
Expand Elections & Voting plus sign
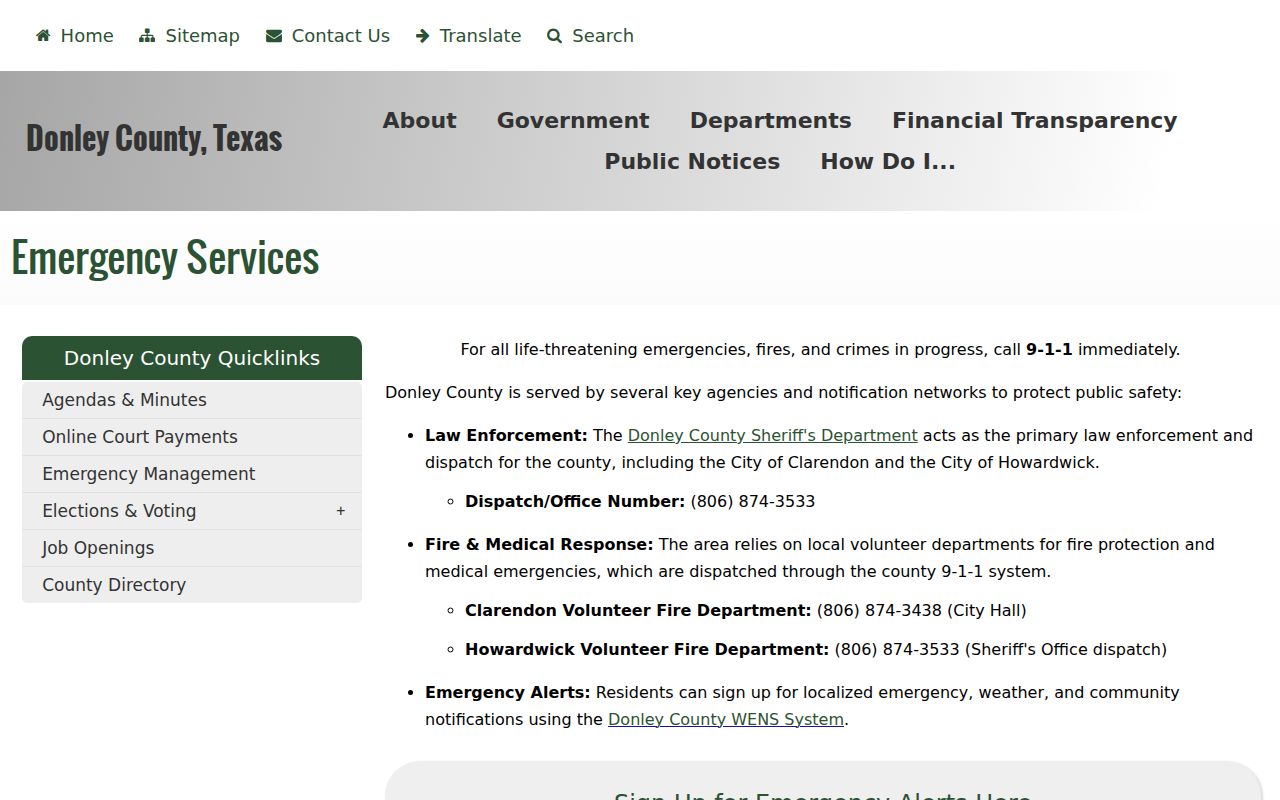click(x=341, y=511)
